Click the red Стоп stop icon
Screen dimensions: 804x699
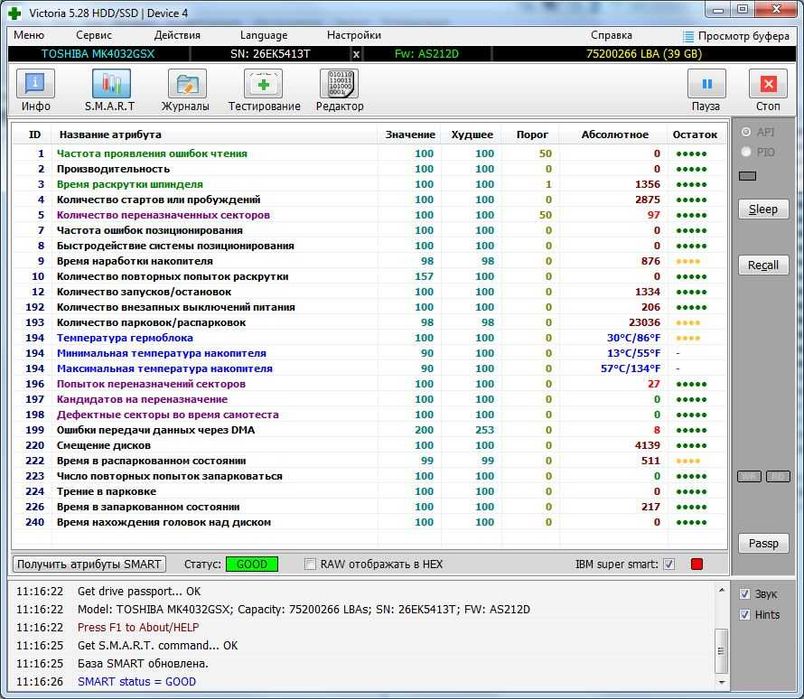pos(768,84)
